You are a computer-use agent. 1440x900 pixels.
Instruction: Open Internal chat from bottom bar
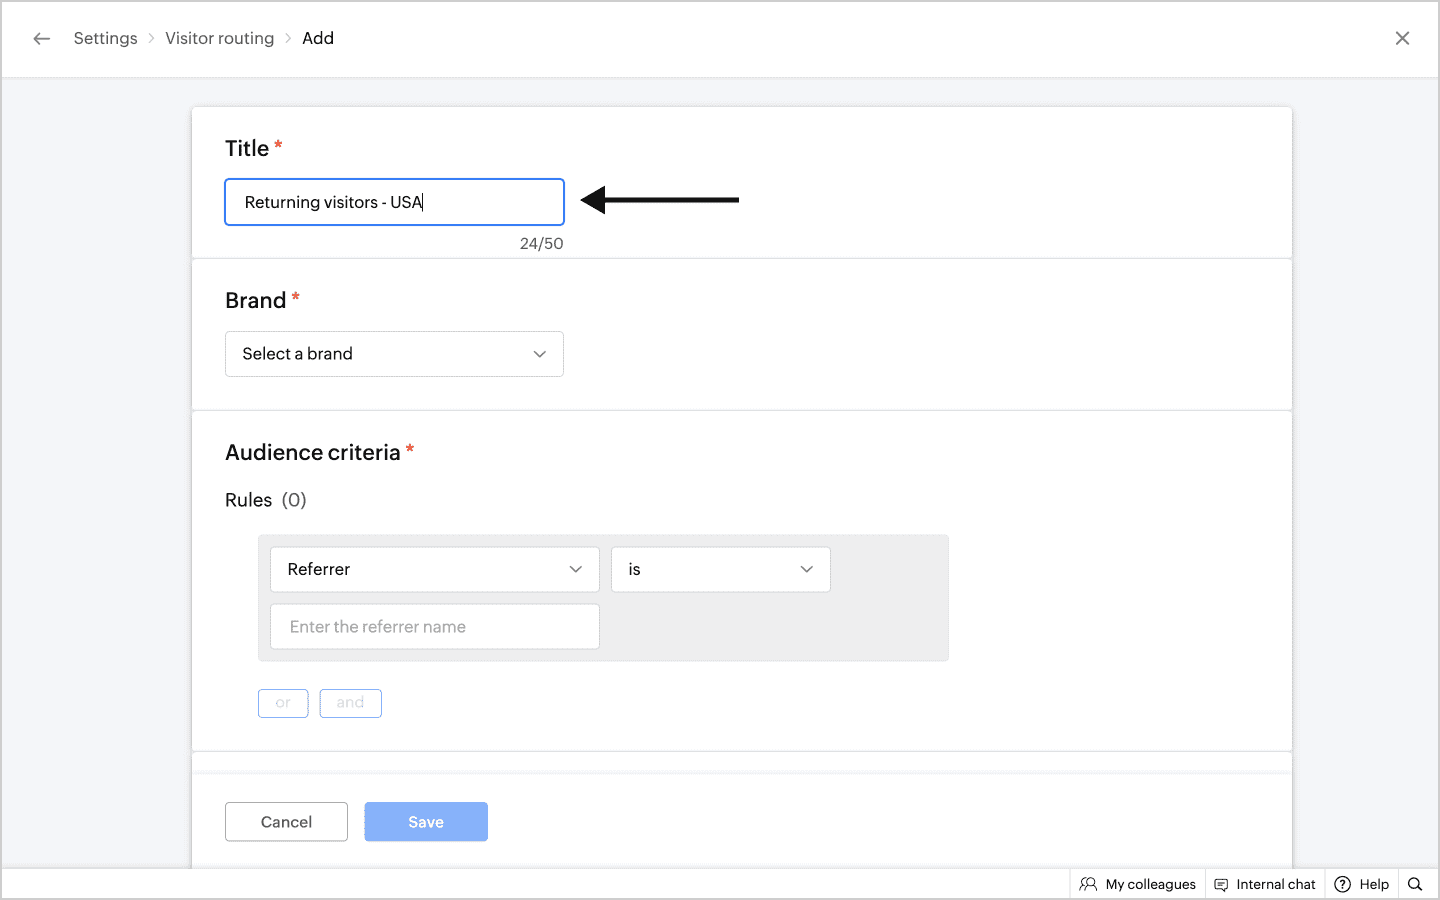(1275, 884)
